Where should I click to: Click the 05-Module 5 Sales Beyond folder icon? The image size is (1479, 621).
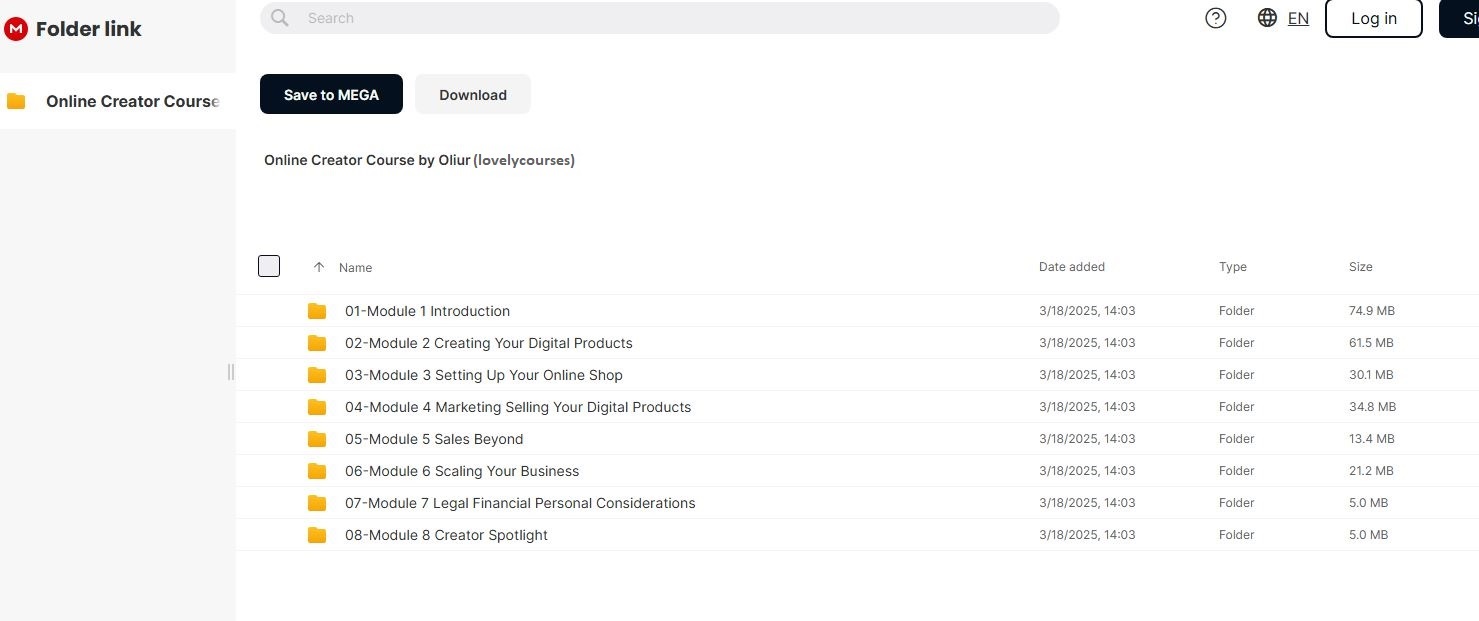(317, 439)
